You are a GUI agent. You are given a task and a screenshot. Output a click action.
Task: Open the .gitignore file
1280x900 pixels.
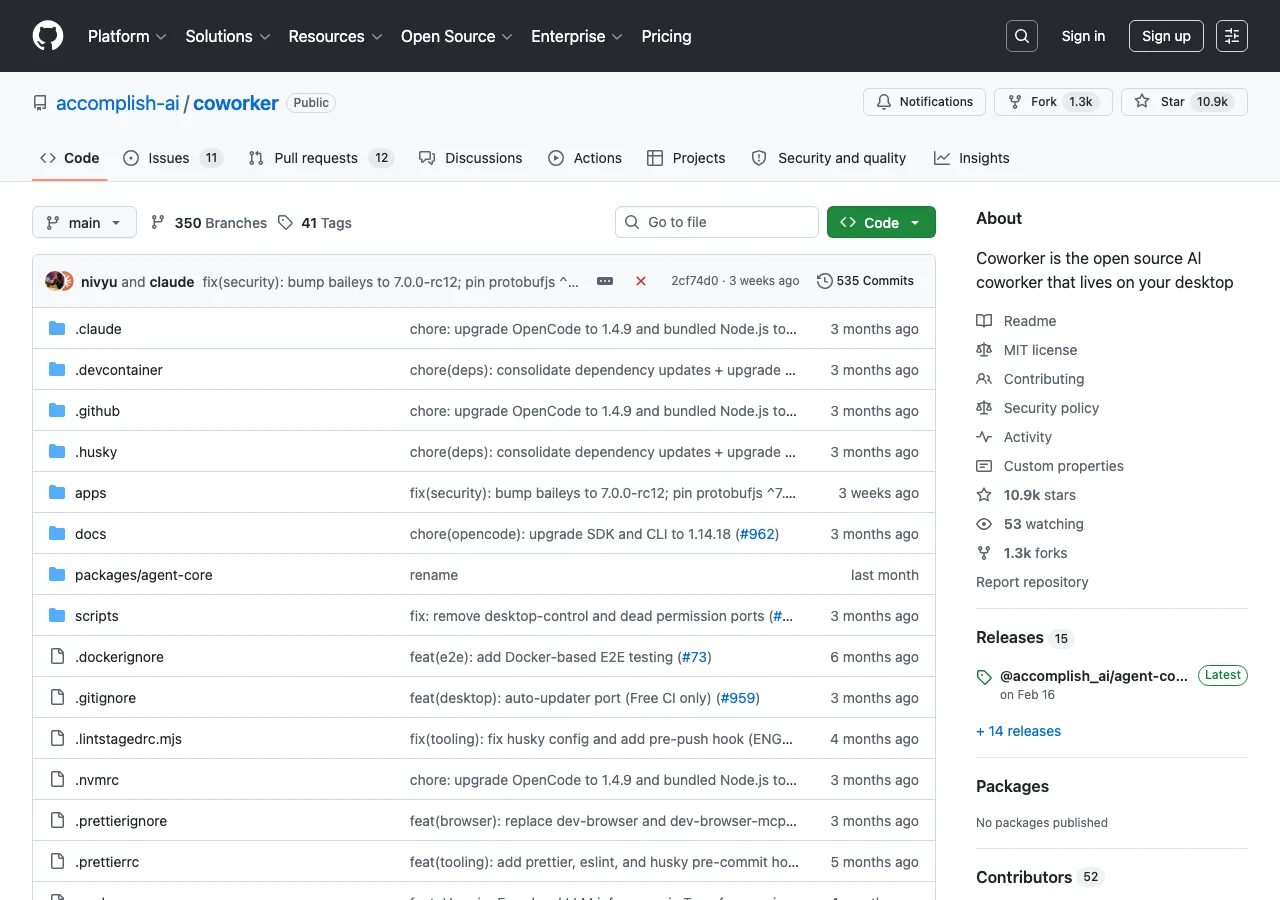tap(105, 698)
